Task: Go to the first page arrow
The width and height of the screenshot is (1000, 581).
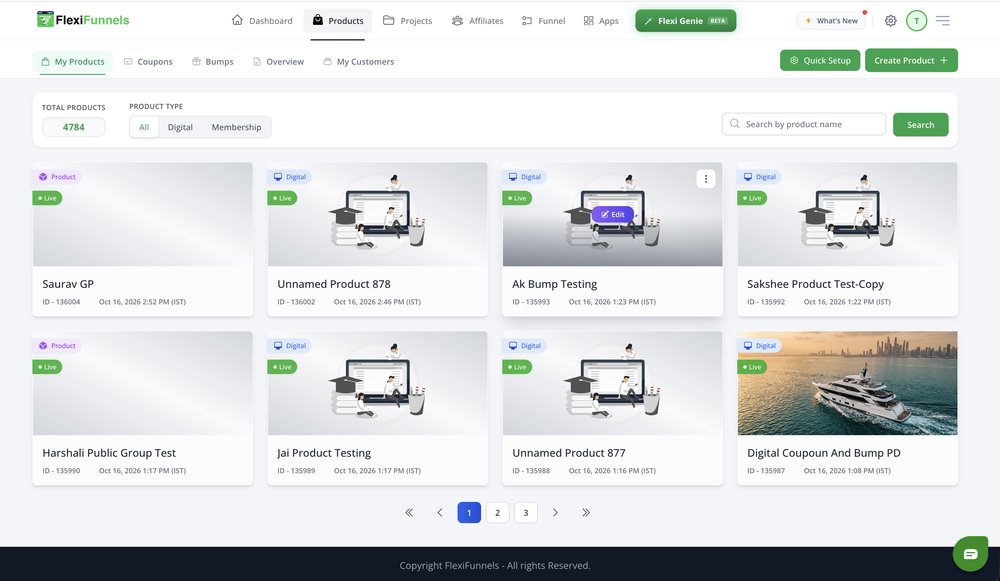Action: point(409,512)
